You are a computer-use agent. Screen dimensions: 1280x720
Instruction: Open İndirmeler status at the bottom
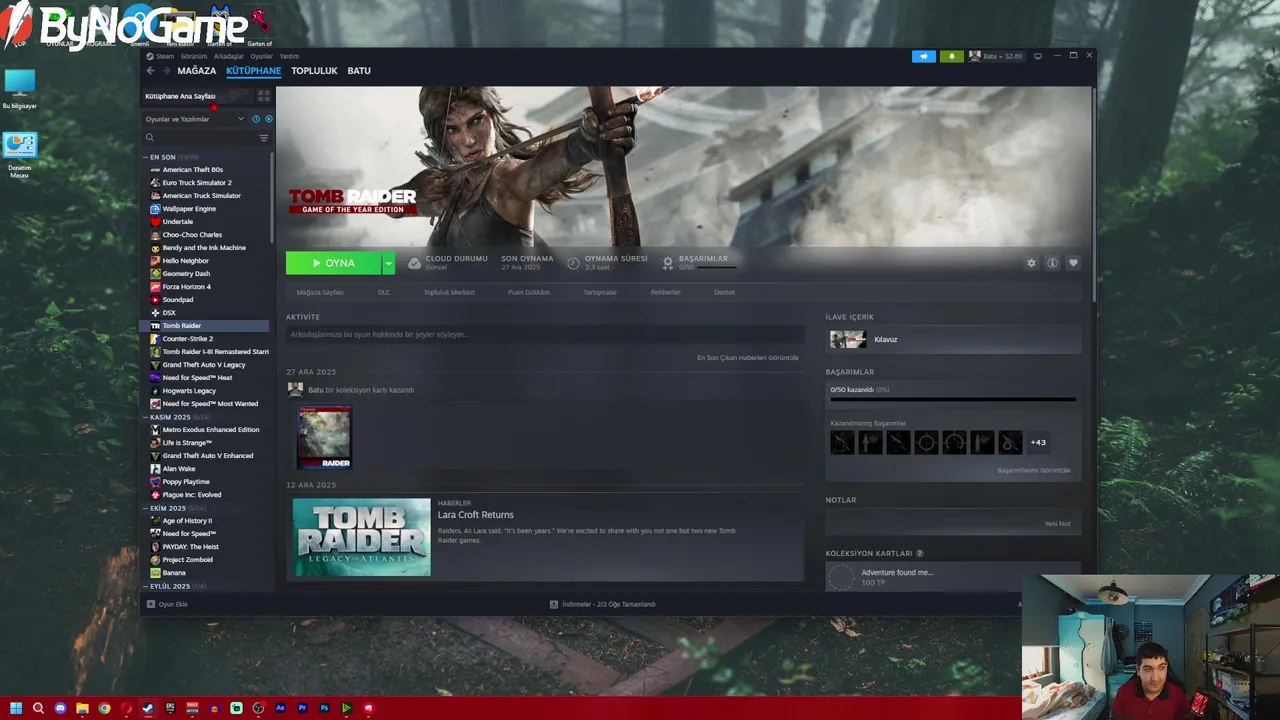coord(603,604)
